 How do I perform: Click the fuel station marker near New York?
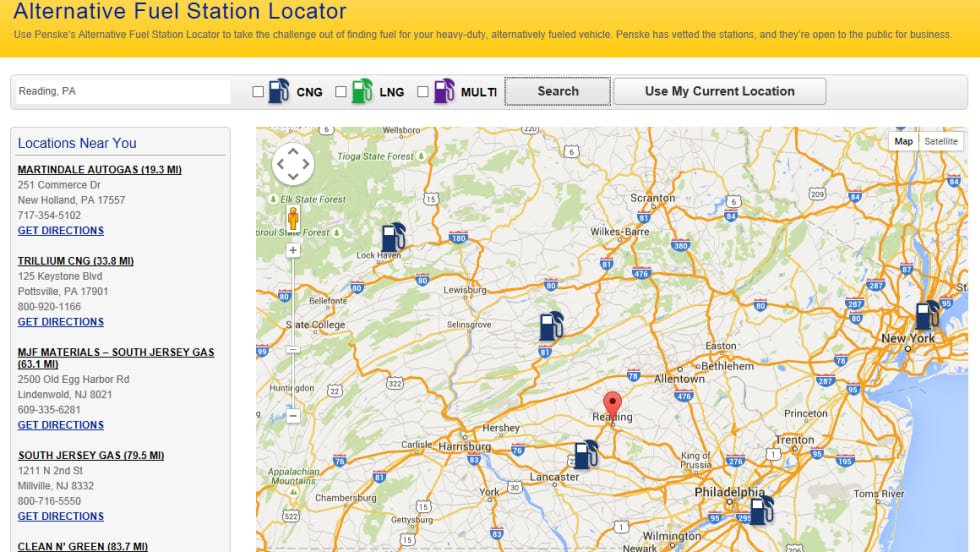point(927,316)
